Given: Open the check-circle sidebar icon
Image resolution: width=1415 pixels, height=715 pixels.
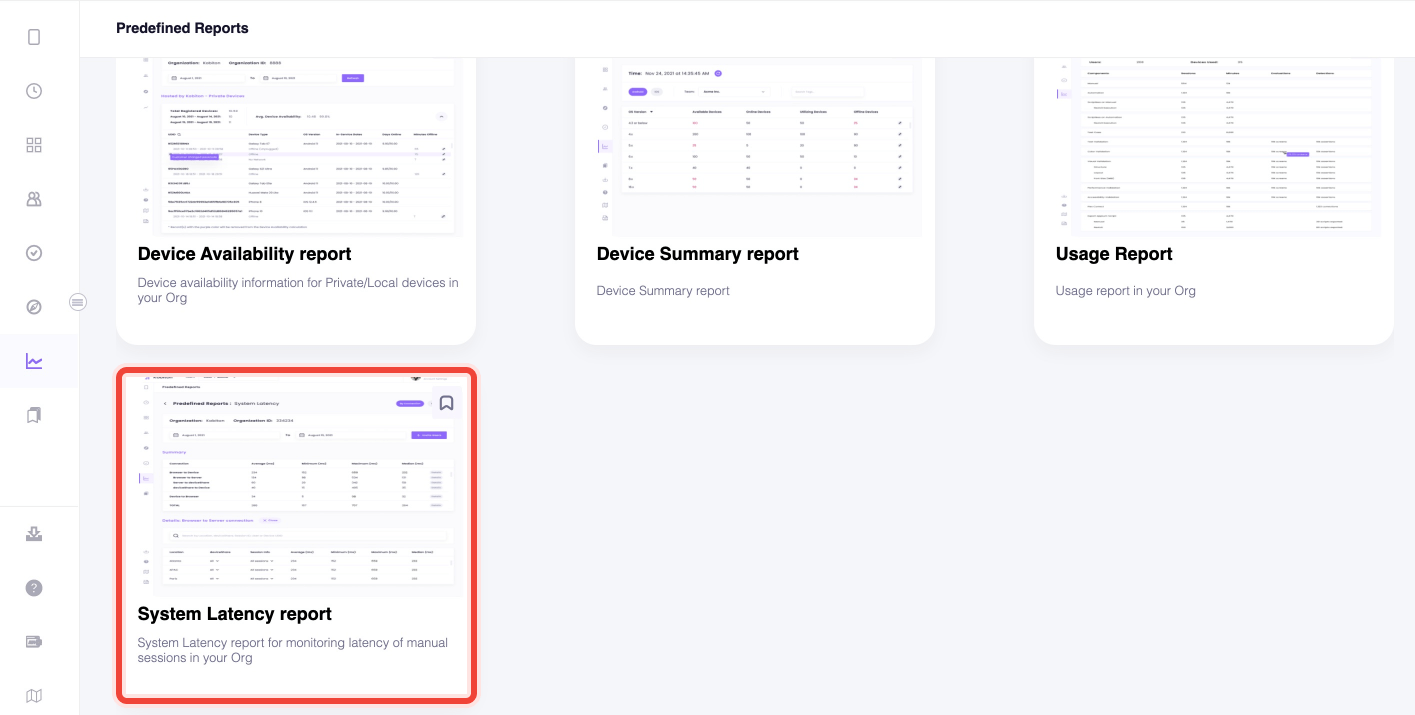Looking at the screenshot, I should coord(34,253).
